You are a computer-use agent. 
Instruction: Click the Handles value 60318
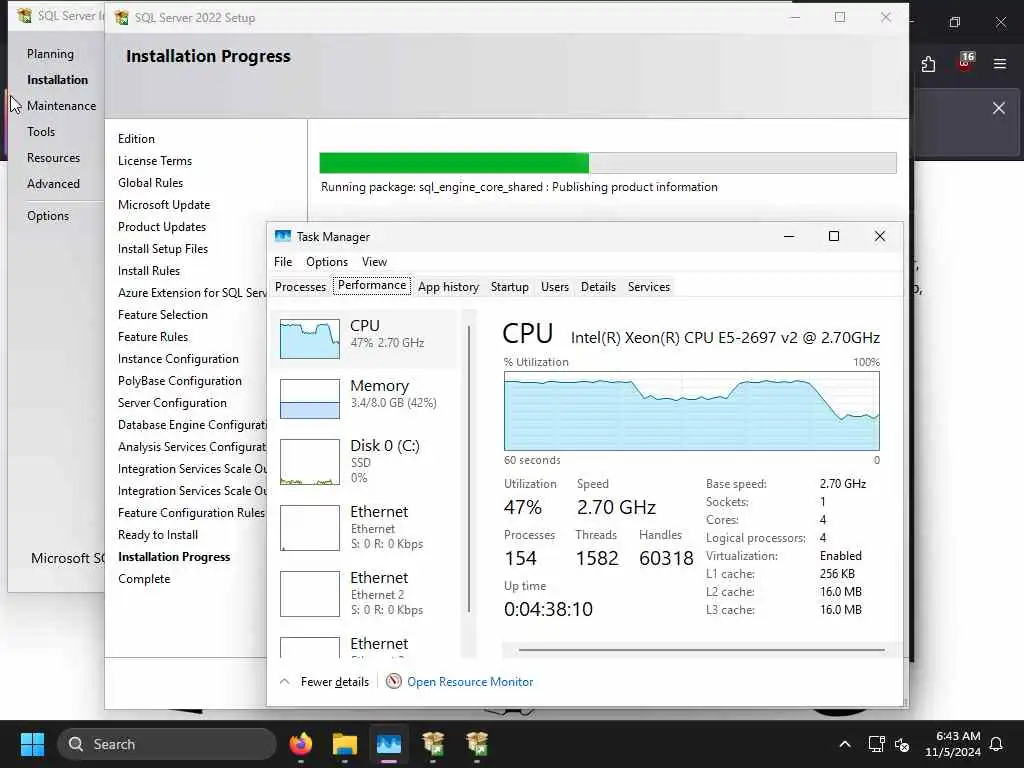click(666, 558)
